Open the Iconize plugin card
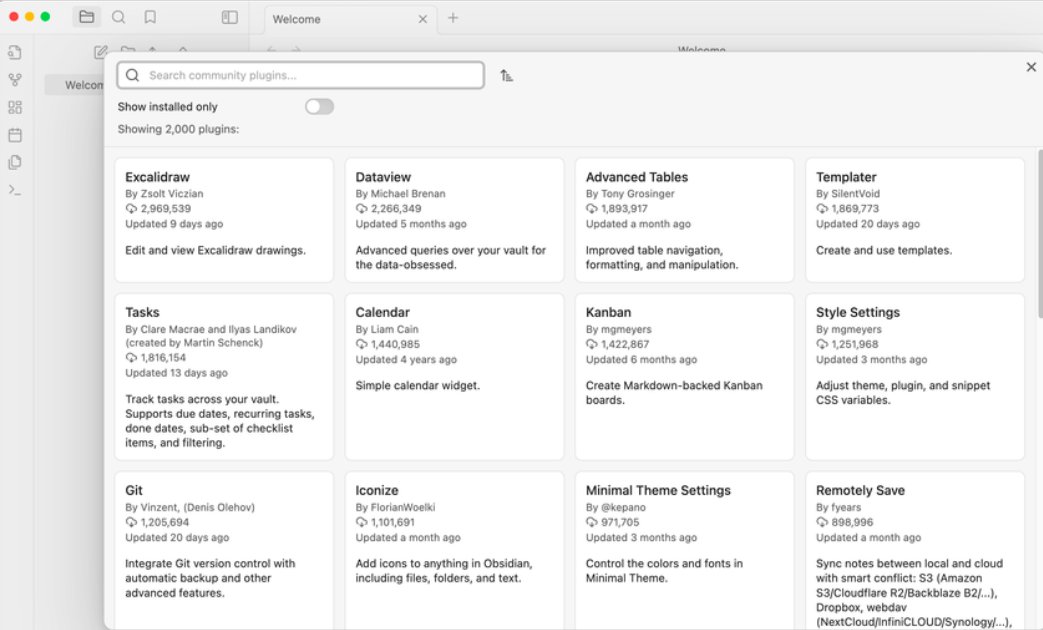This screenshot has height=630, width=1043. (x=454, y=551)
